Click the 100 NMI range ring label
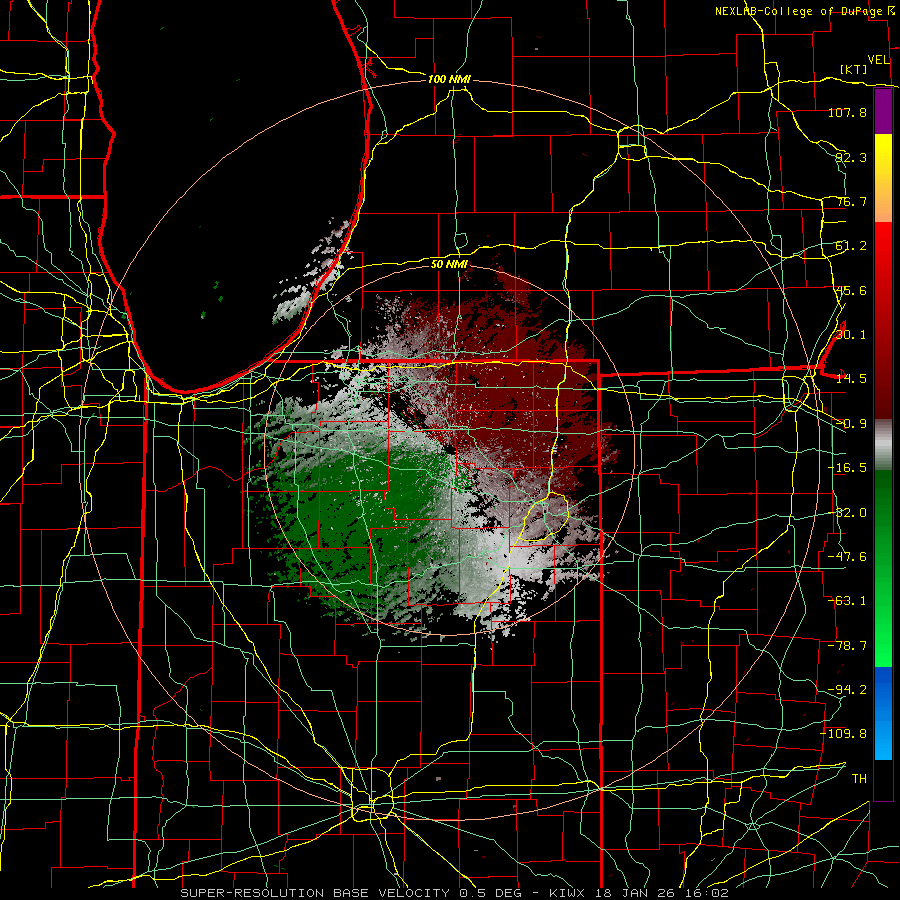This screenshot has height=900, width=900. [x=449, y=79]
